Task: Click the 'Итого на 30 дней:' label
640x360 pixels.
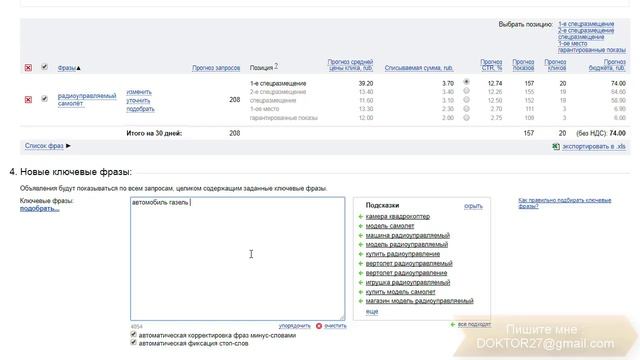Action: [x=154, y=133]
